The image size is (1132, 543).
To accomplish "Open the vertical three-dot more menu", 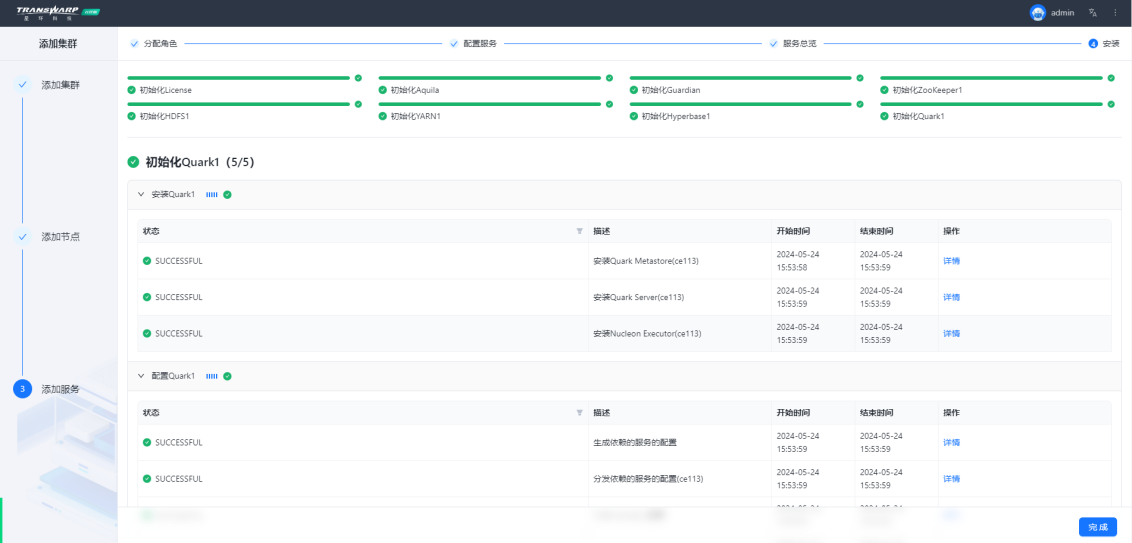I will pyautogui.click(x=1115, y=13).
